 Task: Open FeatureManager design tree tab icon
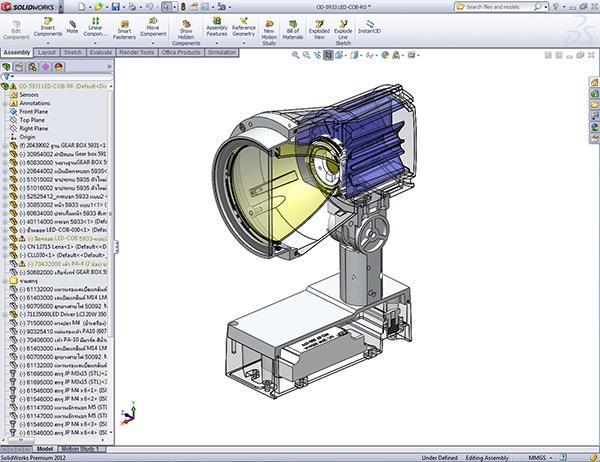(6, 67)
